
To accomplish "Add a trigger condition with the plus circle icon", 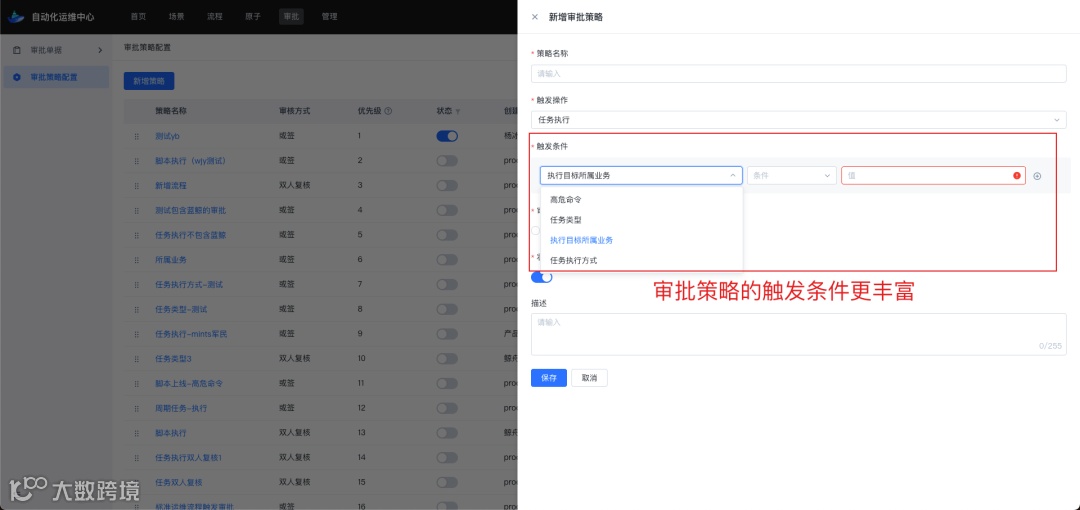I will coord(1037,176).
